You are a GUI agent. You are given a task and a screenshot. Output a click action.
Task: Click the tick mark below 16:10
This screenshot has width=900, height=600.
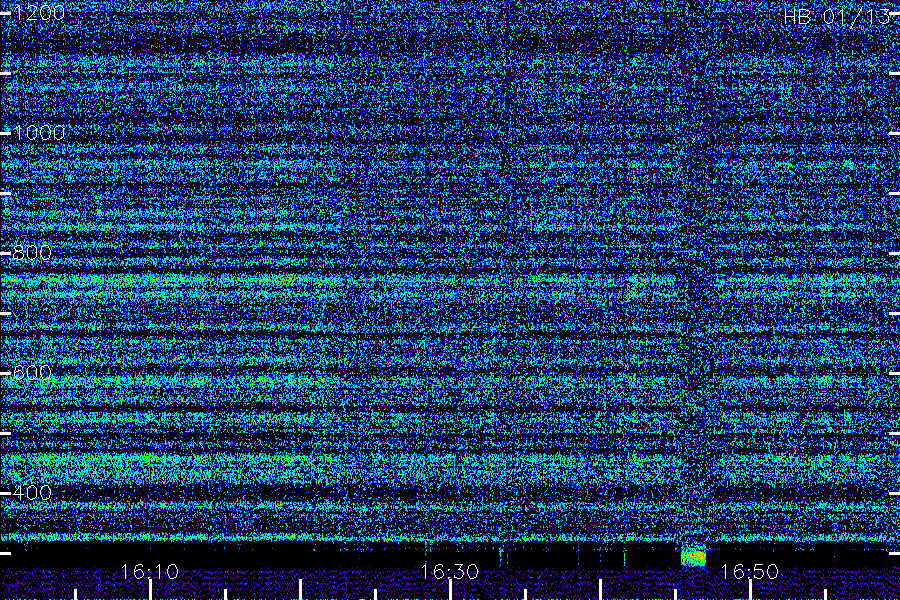[150, 590]
